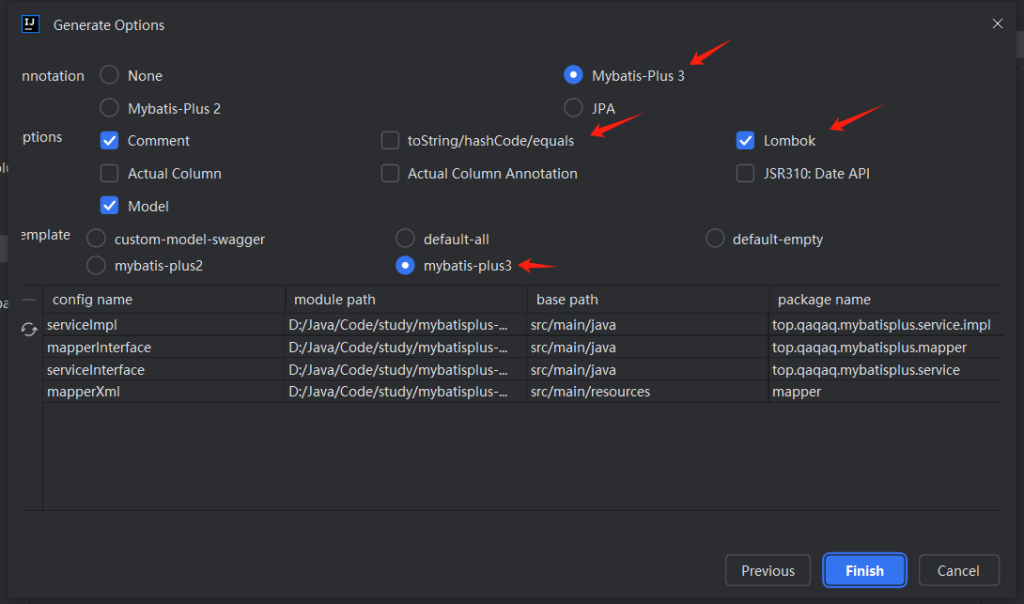Select None for annotation

109,75
